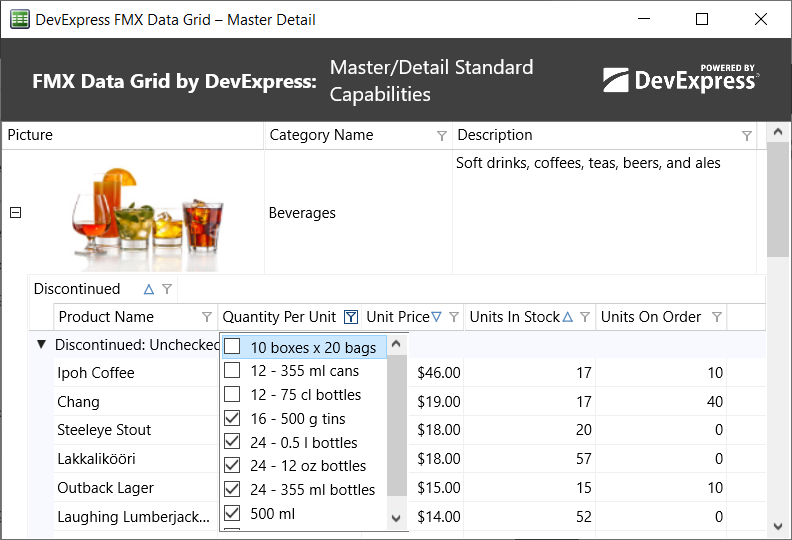Image resolution: width=792 pixels, height=540 pixels.
Task: Click units on order value 40
Action: (715, 402)
